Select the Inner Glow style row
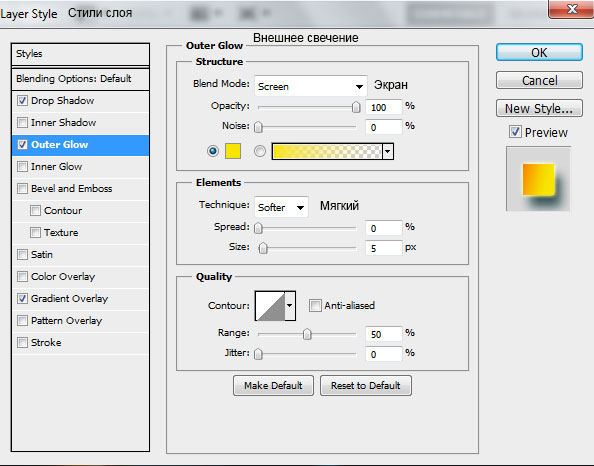Viewport: 594px width, 466px height. (x=80, y=167)
